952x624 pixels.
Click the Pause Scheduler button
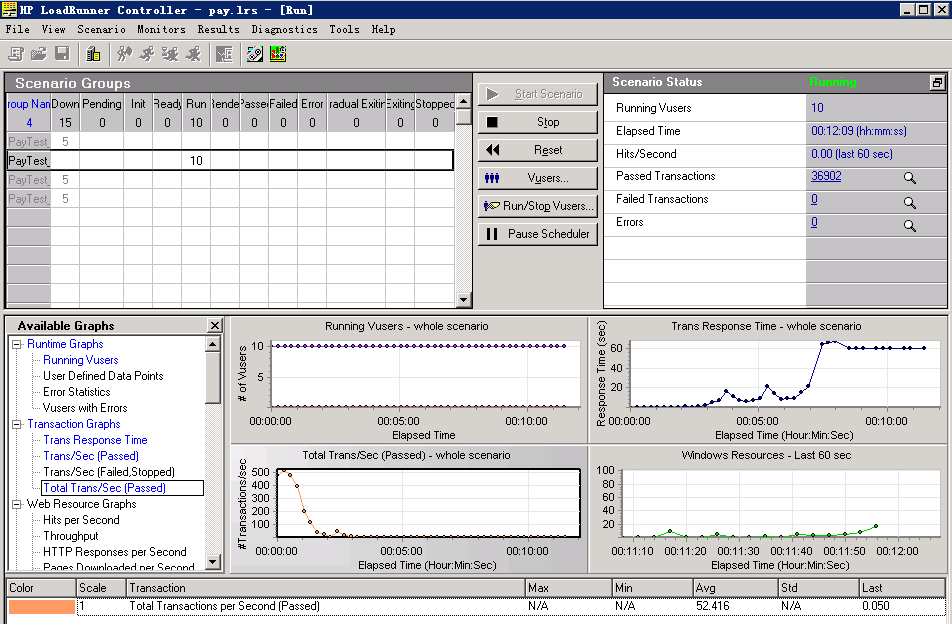538,234
